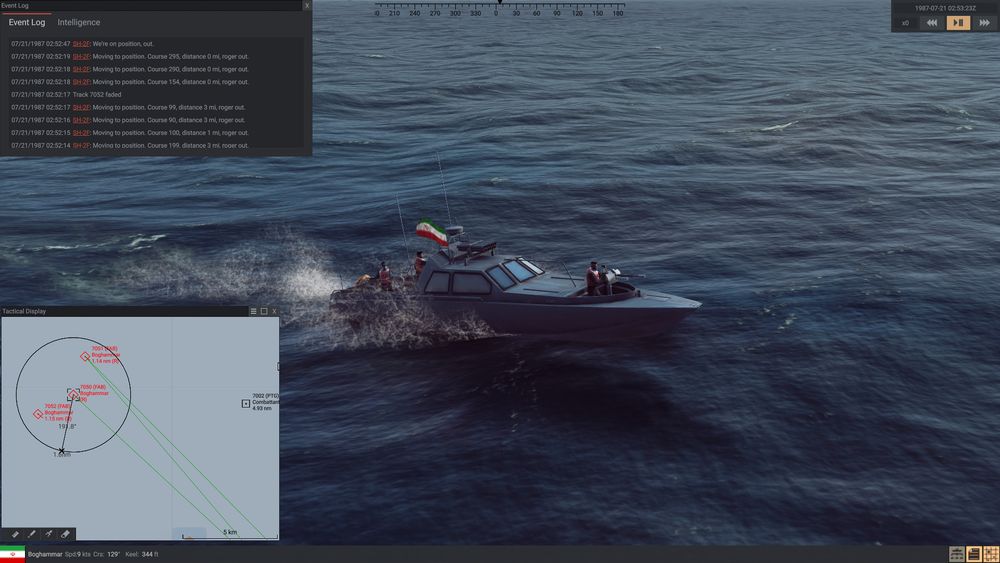1000x563 pixels.
Task: Slow down time with rewind arrows button
Action: (x=932, y=23)
